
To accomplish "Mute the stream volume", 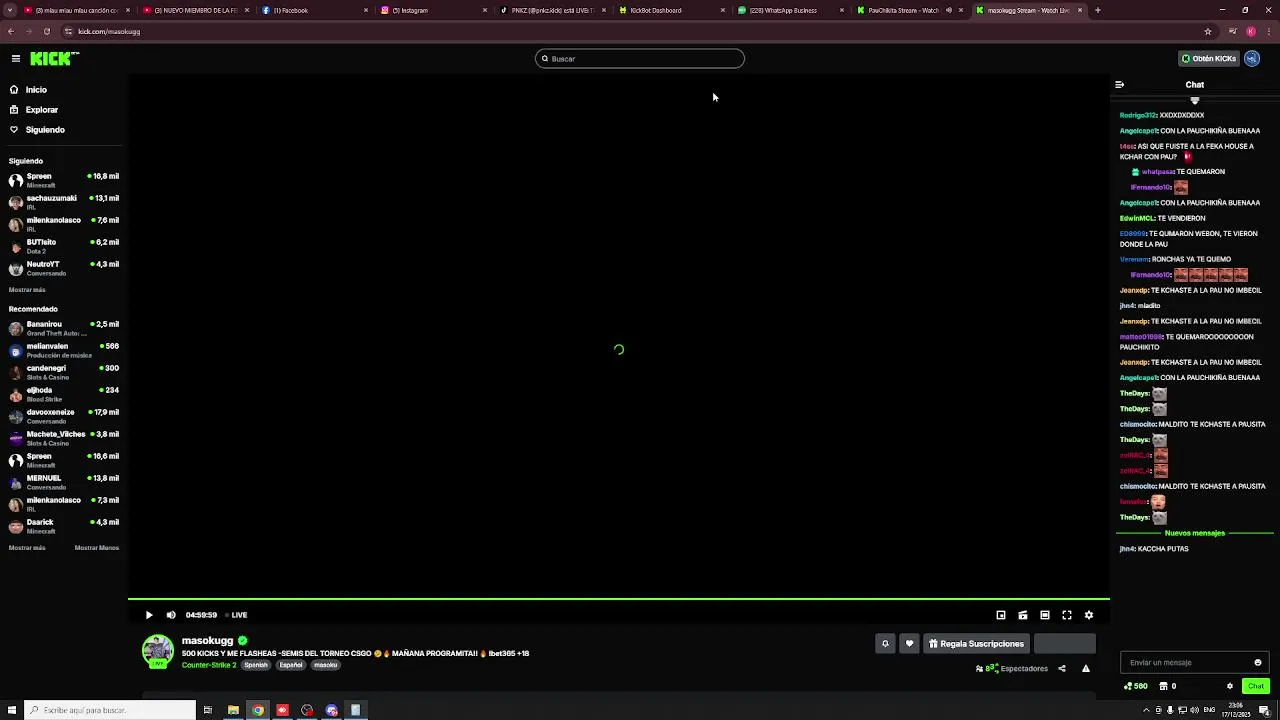I will 171,615.
